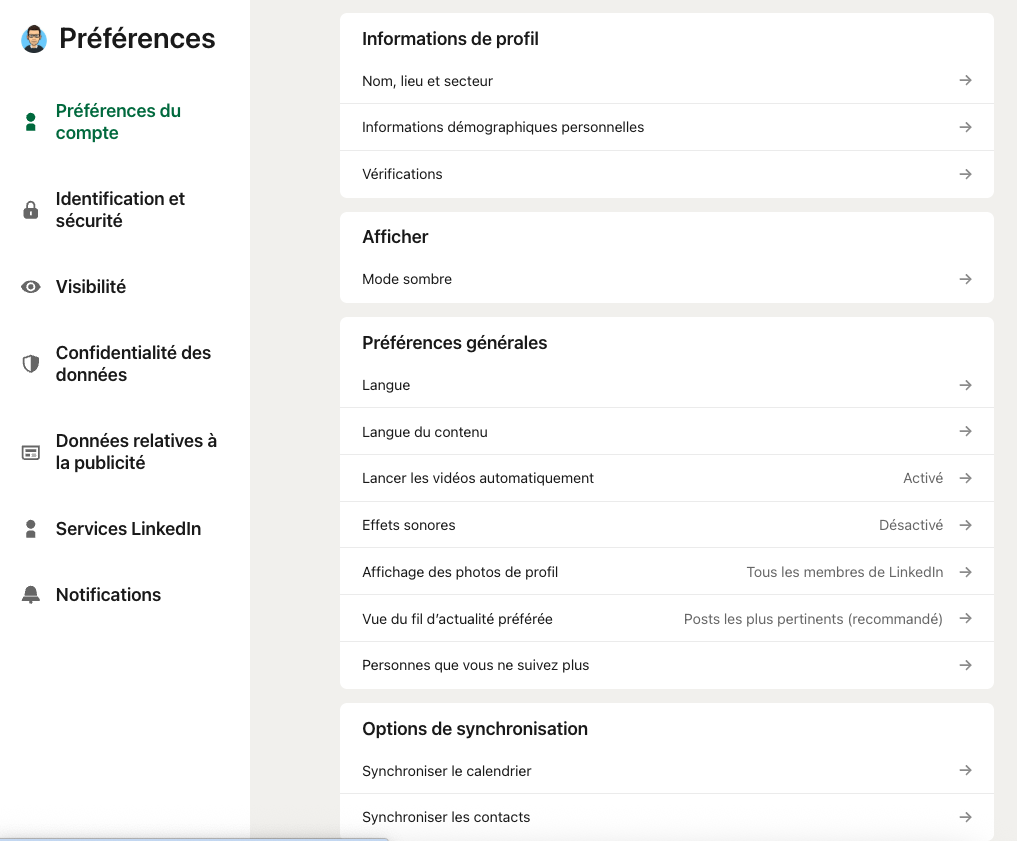The width and height of the screenshot is (1017, 841).
Task: Expand Affichage des photos de profil arrow
Action: (965, 572)
